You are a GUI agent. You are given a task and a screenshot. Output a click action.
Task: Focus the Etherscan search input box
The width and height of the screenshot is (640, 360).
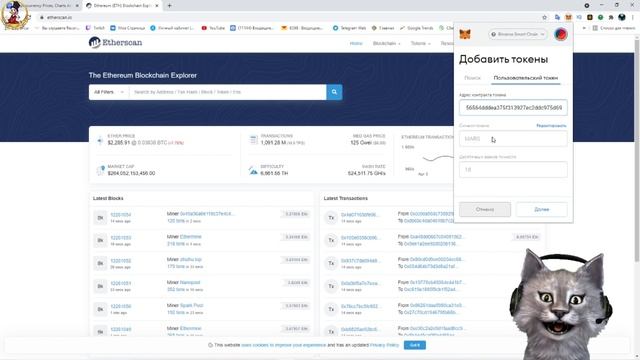pos(228,92)
